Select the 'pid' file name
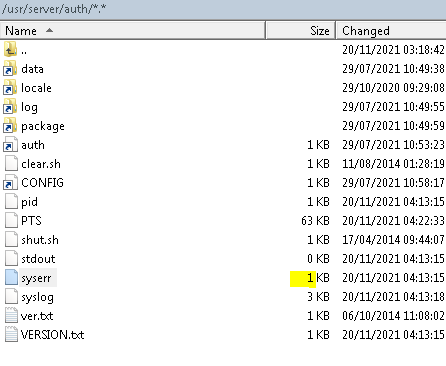Screen dimensions: 446x366 [x=29, y=202]
